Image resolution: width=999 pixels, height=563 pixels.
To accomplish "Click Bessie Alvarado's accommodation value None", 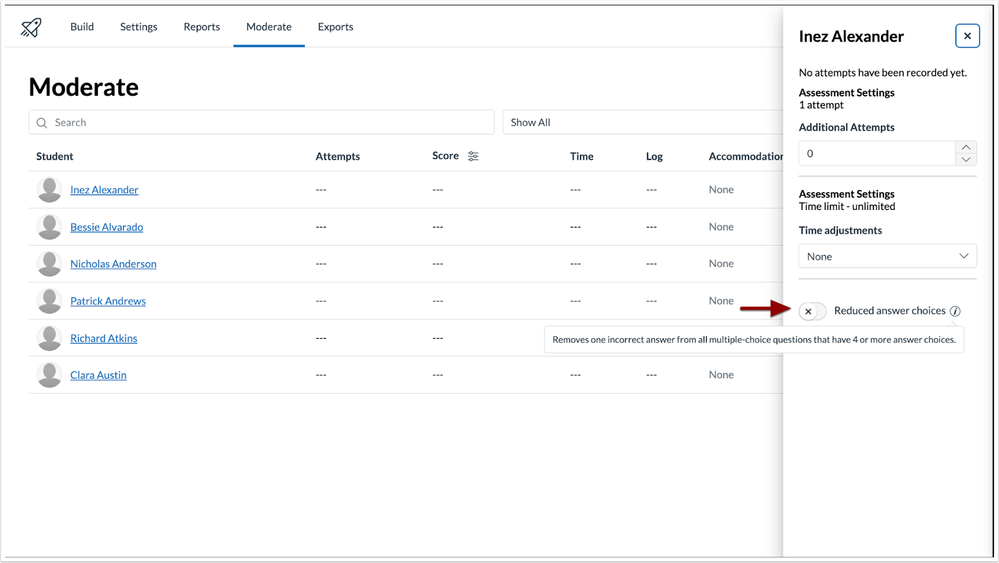I will pyautogui.click(x=721, y=226).
